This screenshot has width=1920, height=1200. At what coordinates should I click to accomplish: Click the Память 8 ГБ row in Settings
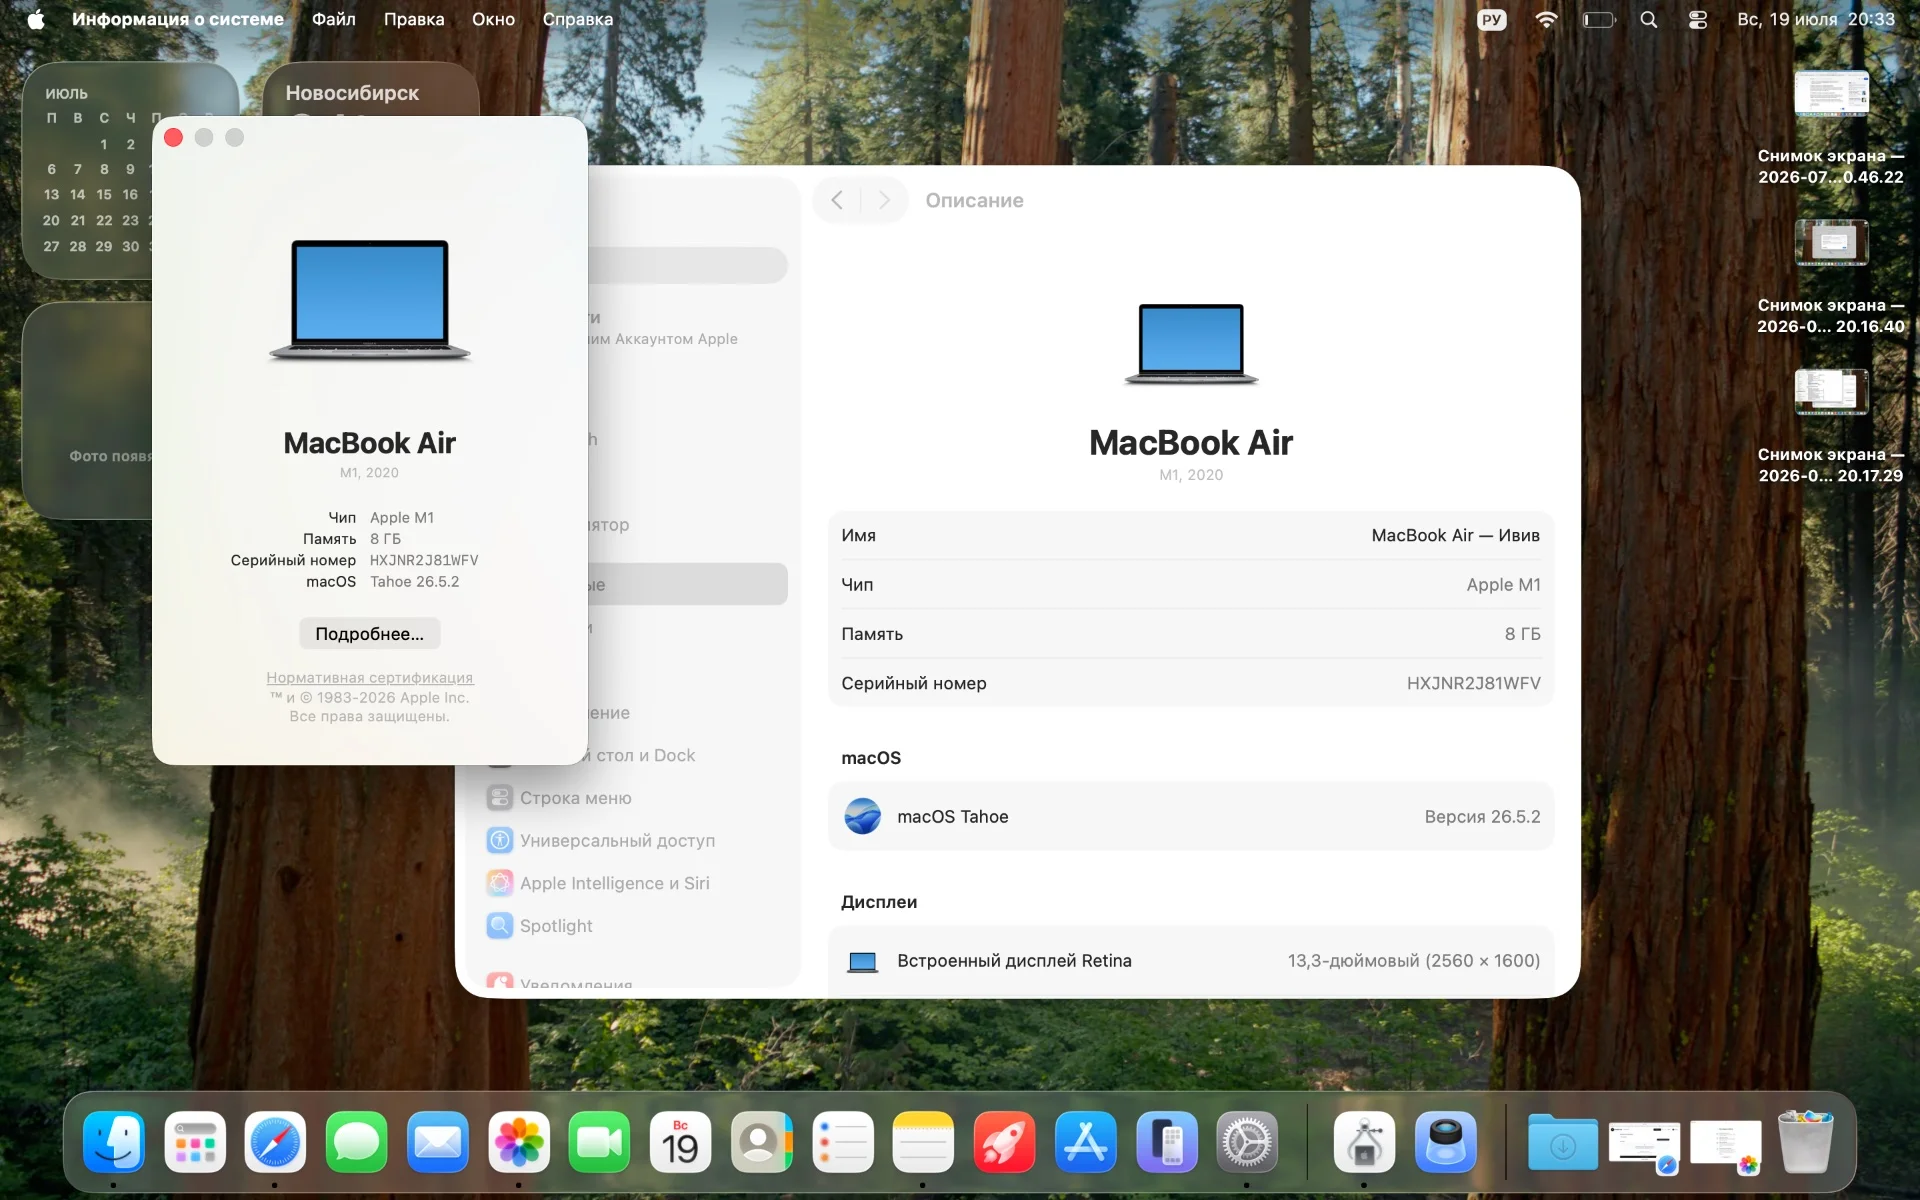point(1191,634)
